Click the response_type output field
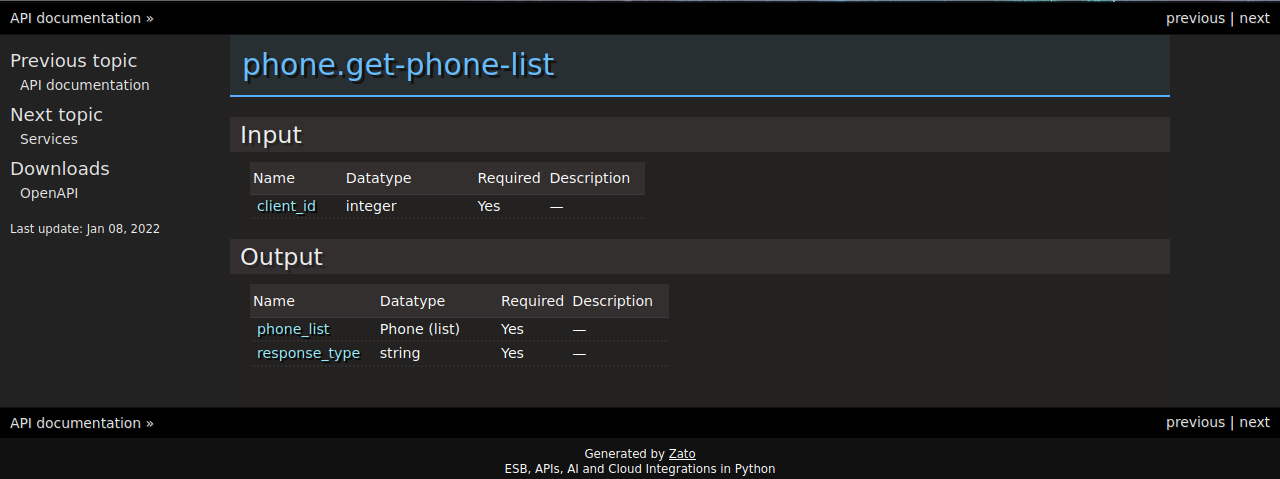The height and width of the screenshot is (479, 1280). [308, 353]
